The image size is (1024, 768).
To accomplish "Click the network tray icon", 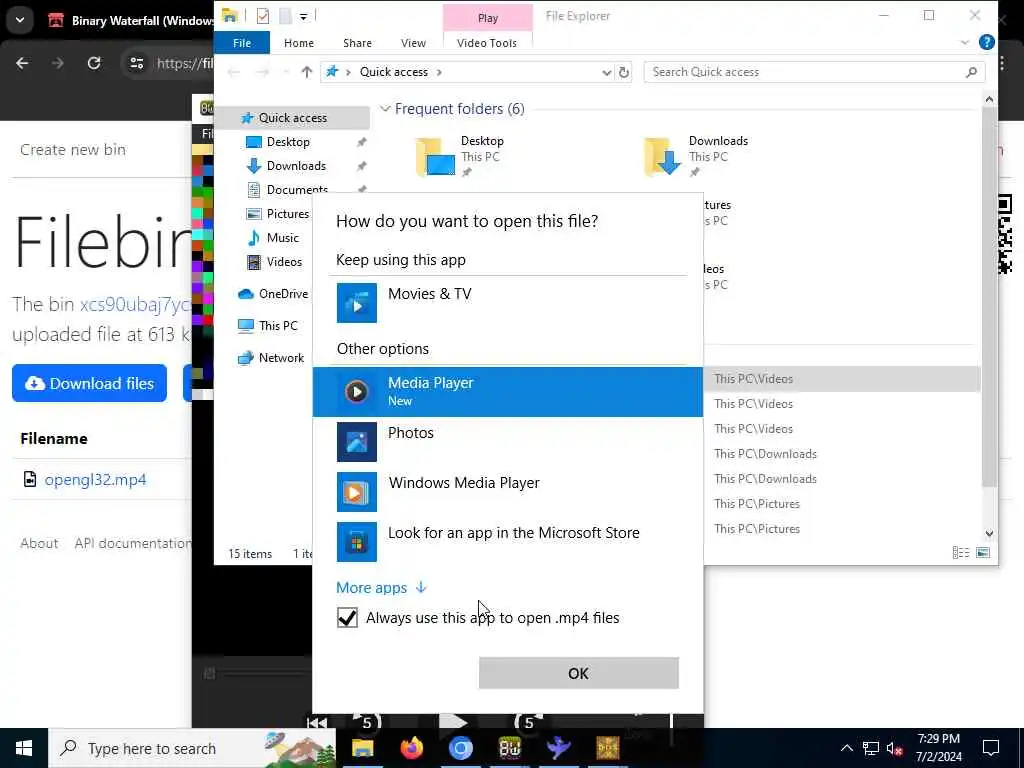I will 871,748.
